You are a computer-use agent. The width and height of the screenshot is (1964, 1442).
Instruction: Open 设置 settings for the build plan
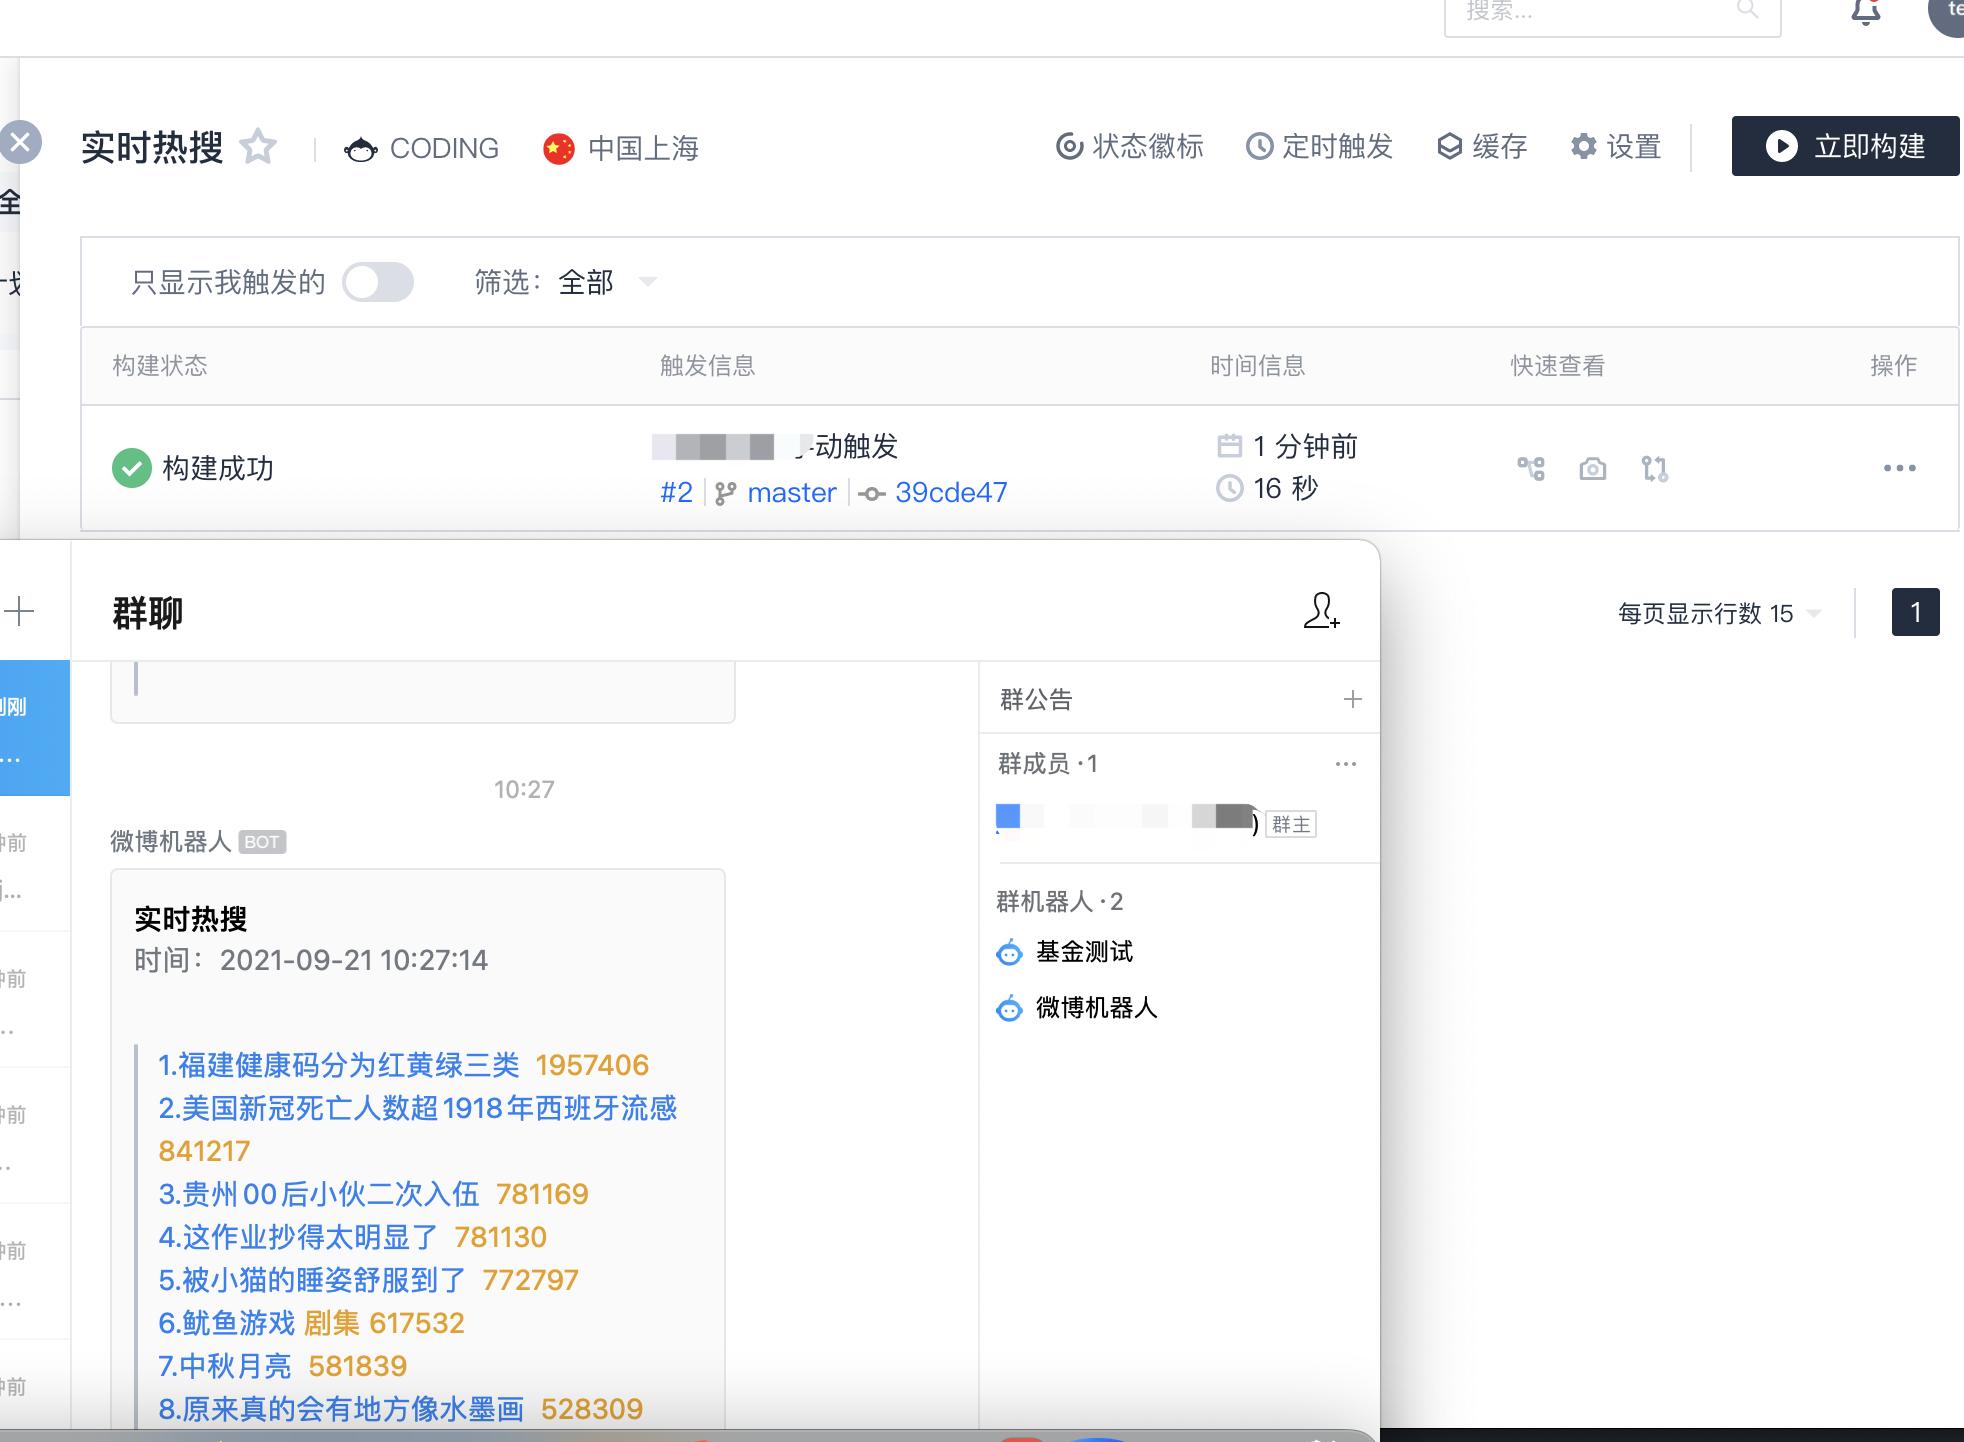[1615, 147]
